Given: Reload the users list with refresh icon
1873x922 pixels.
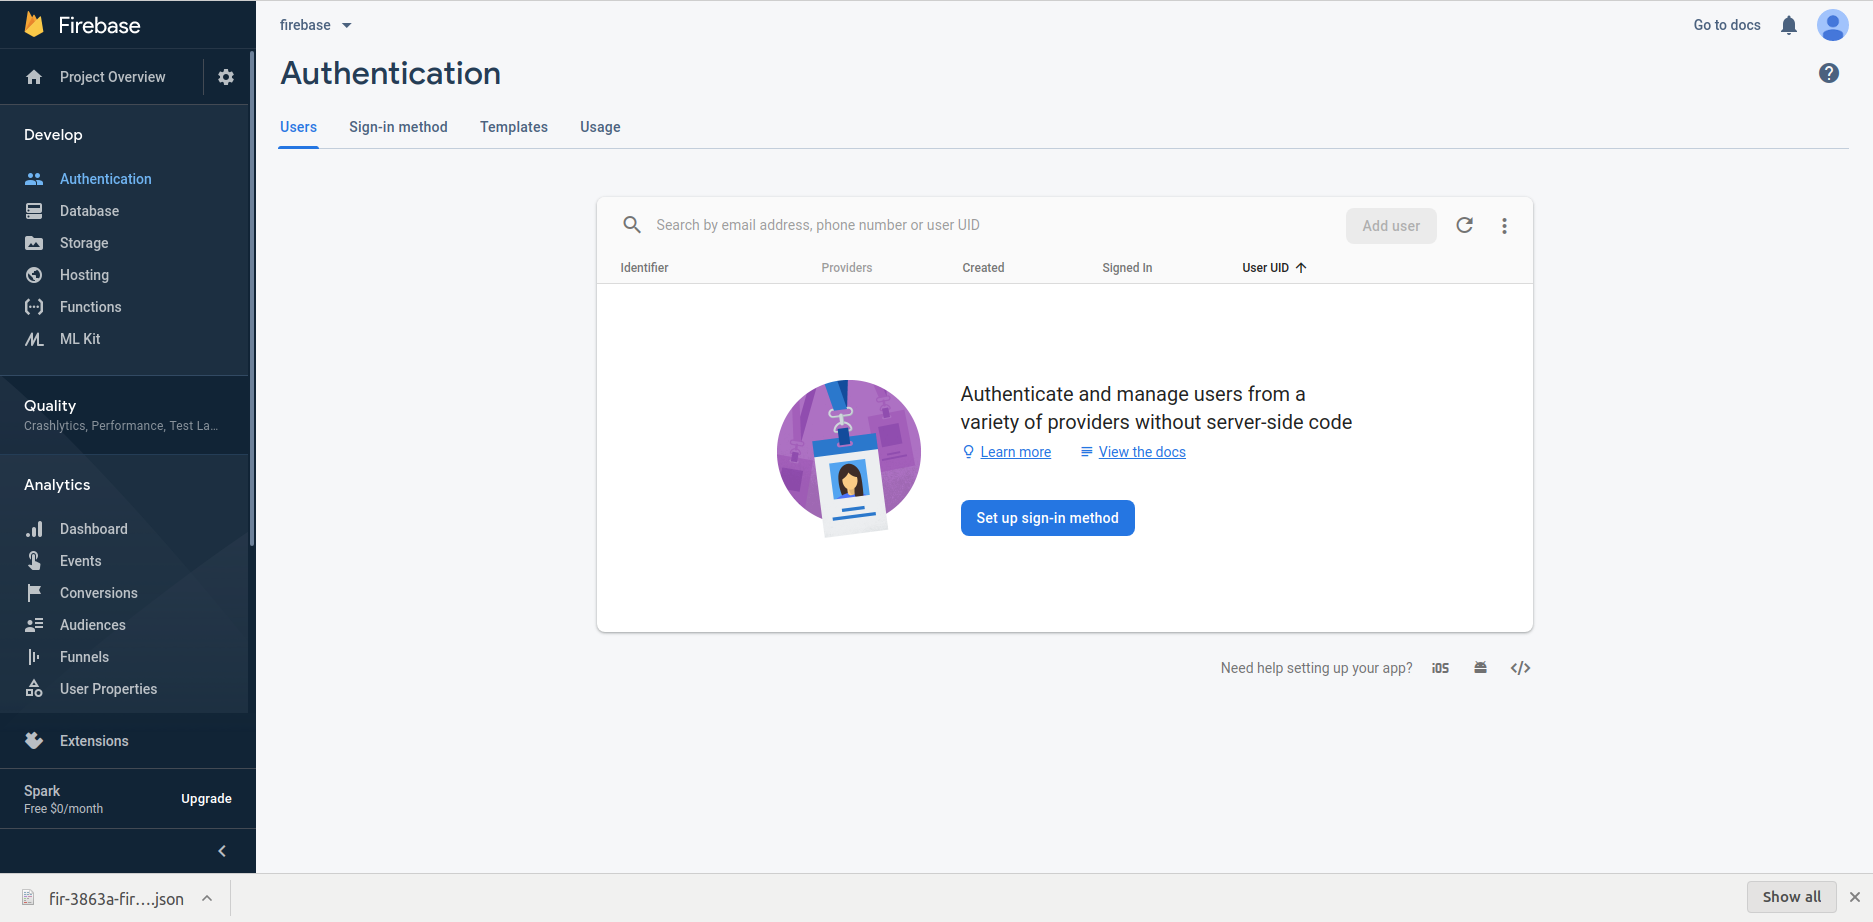Looking at the screenshot, I should (x=1465, y=225).
